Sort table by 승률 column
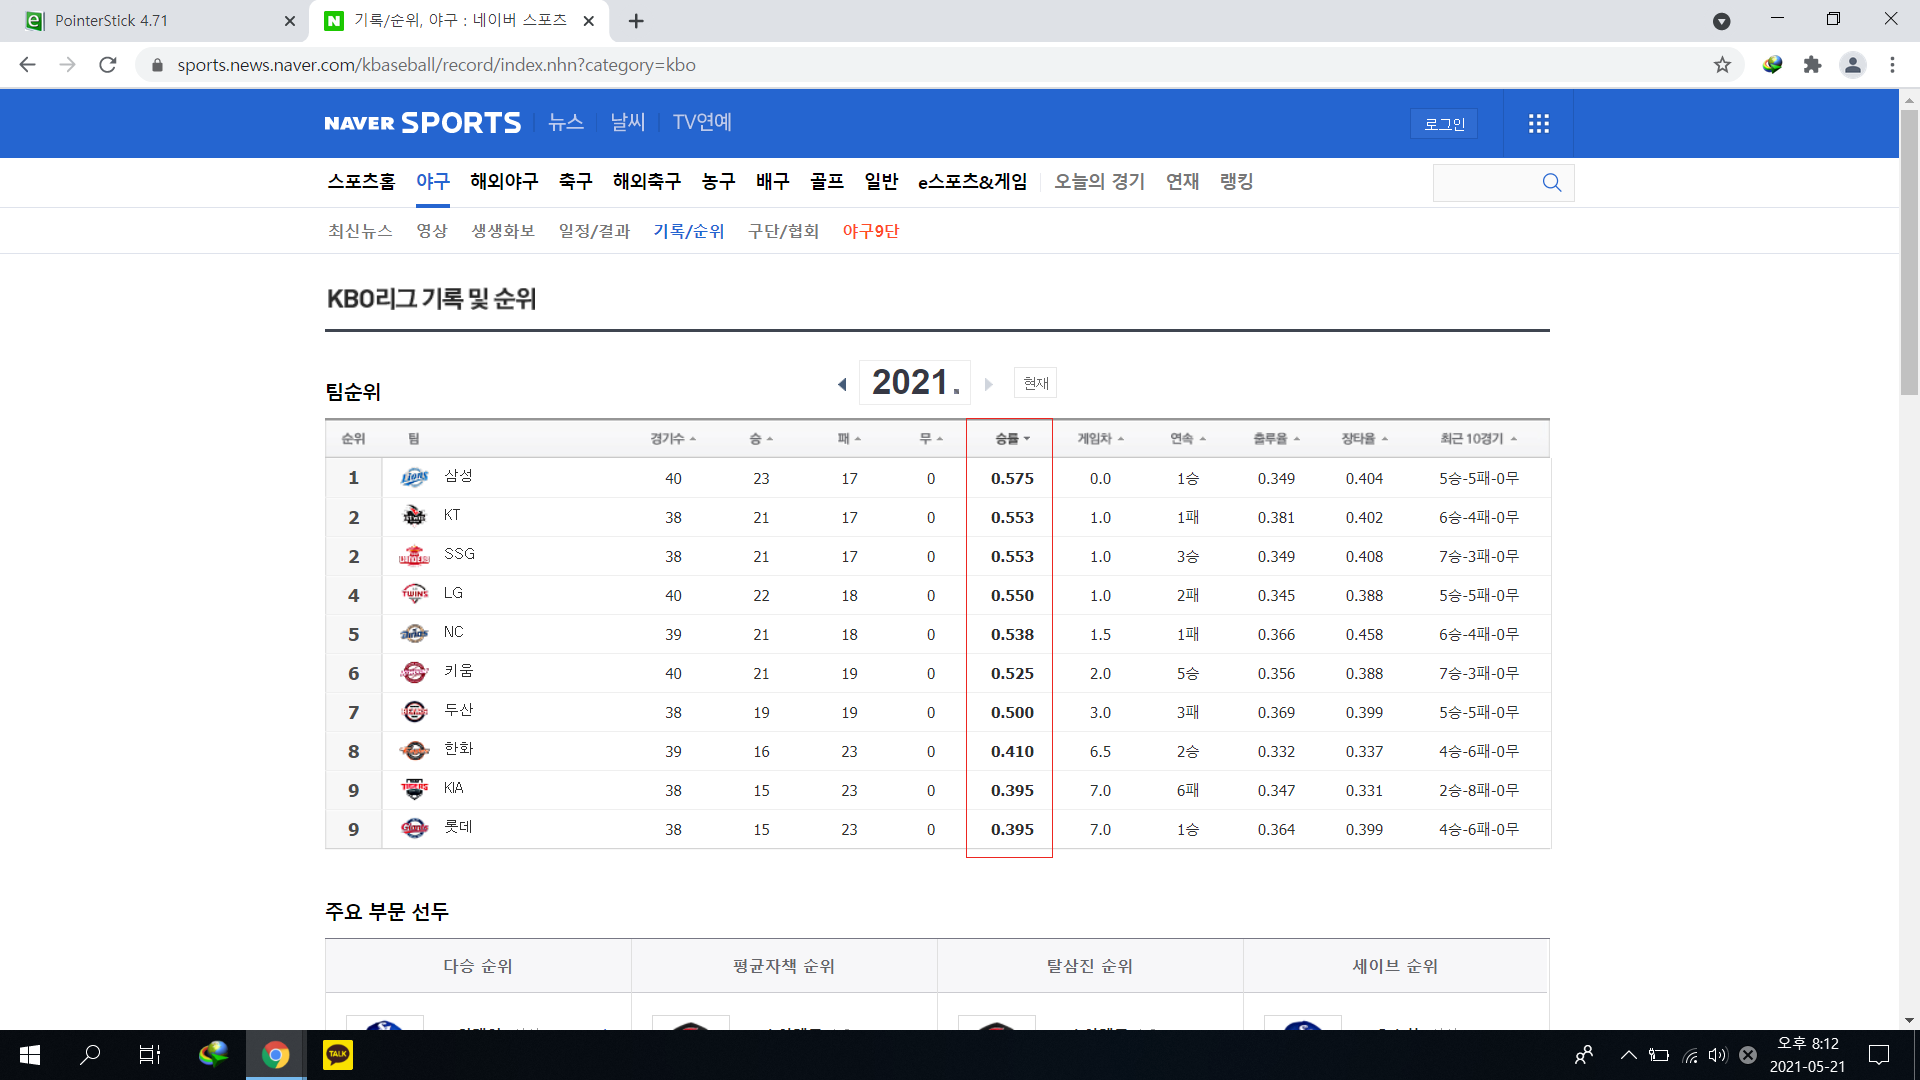Image resolution: width=1920 pixels, height=1080 pixels. [x=1012, y=439]
